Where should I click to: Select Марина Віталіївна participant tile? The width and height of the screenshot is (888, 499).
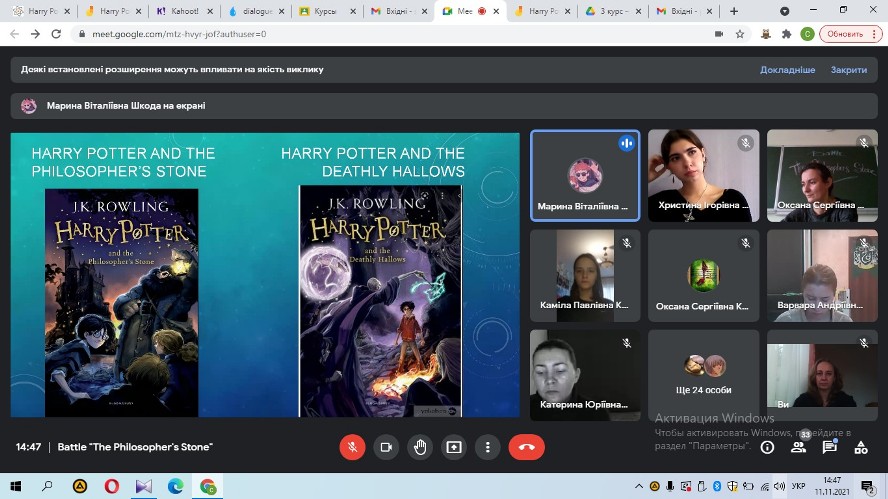tap(585, 176)
